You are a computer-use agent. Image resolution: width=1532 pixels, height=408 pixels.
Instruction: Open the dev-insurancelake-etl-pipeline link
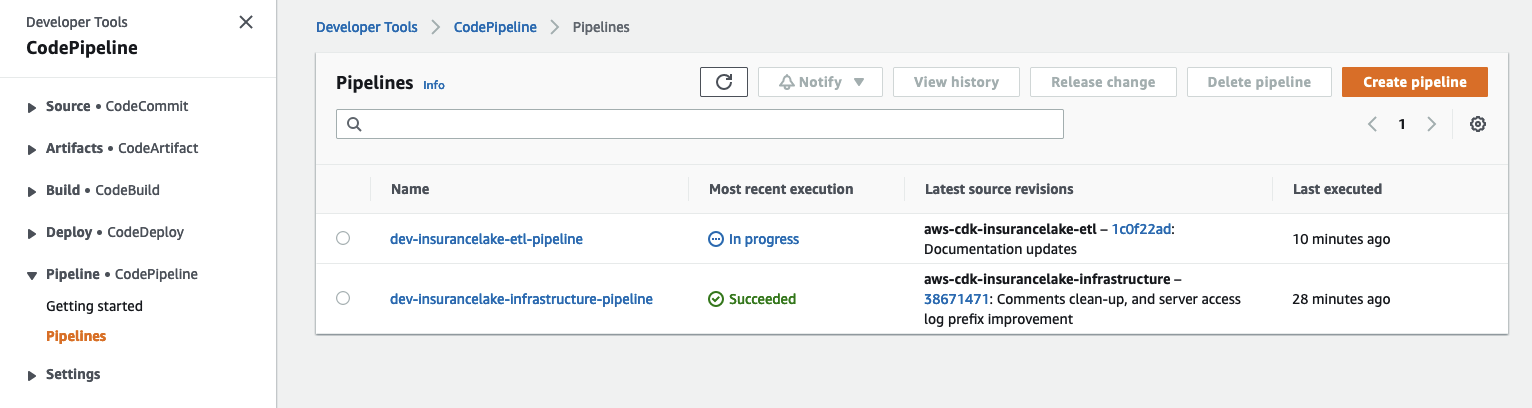click(486, 239)
